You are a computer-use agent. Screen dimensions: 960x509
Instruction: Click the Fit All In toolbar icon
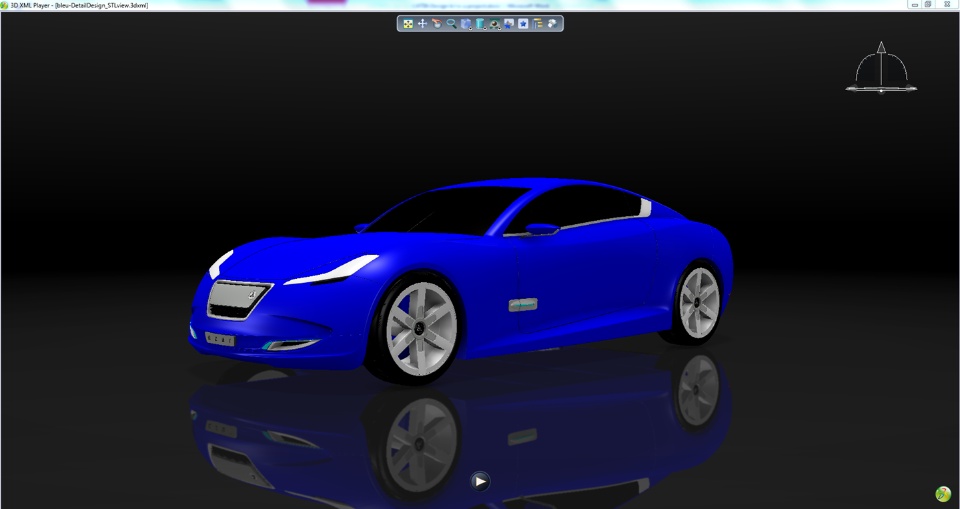[408, 24]
